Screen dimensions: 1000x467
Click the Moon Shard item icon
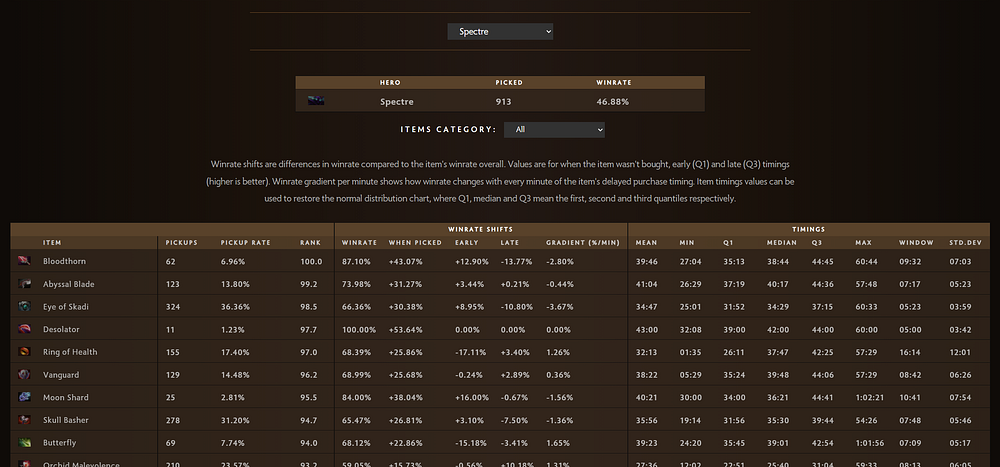[x=24, y=397]
